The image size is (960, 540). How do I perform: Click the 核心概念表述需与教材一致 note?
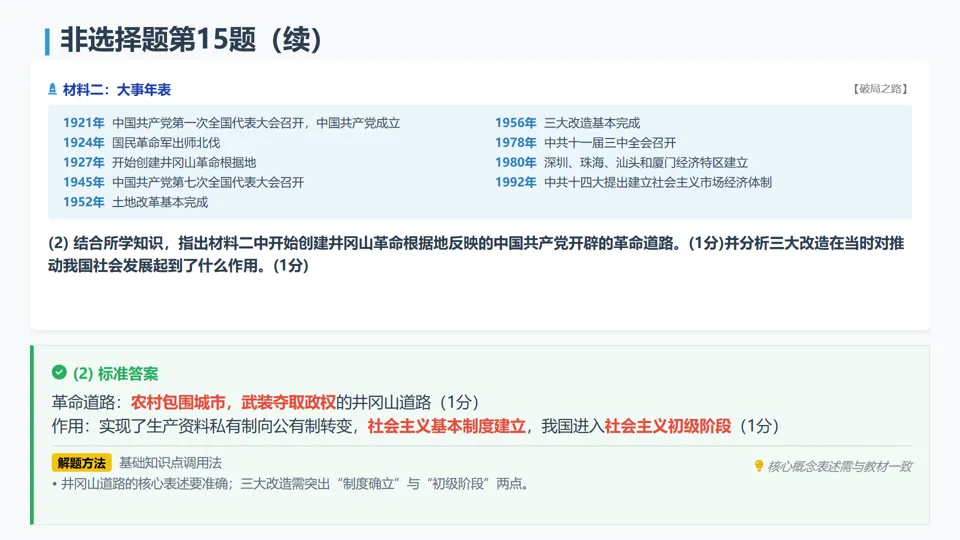click(839, 467)
